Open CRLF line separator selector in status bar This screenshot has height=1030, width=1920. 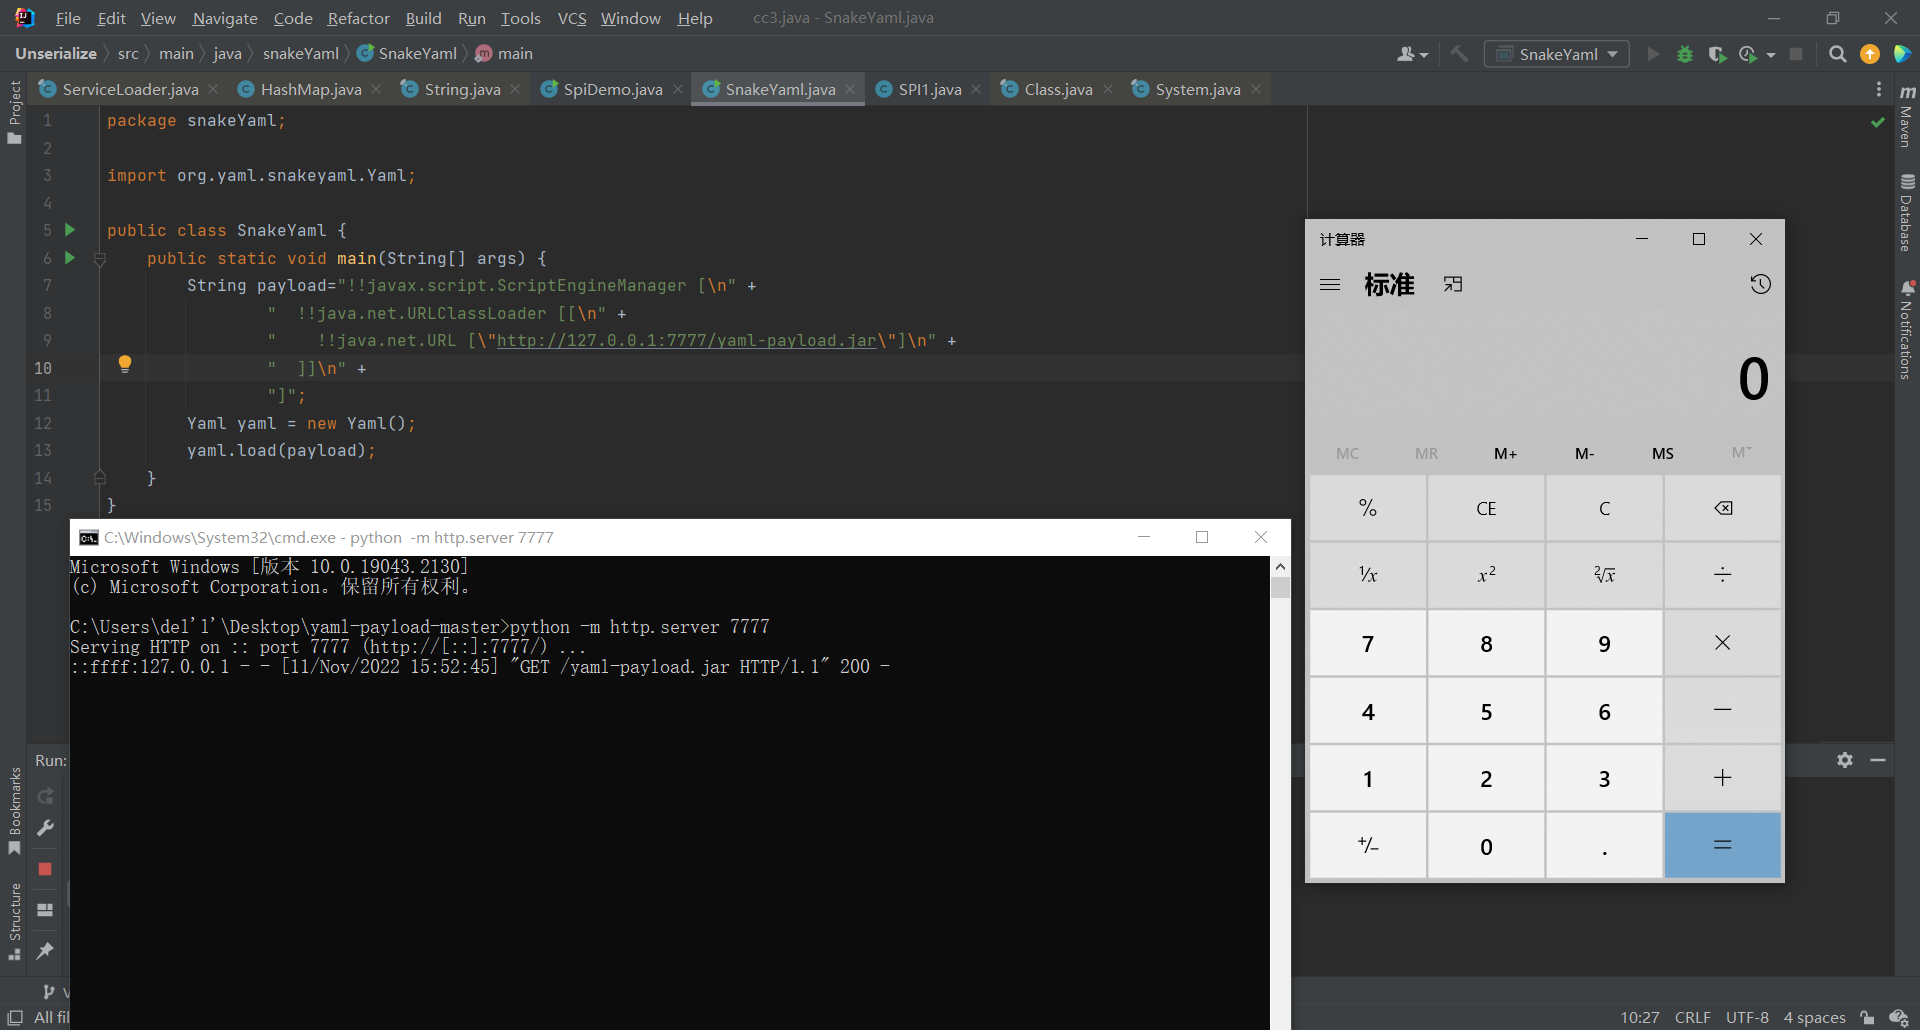click(x=1692, y=1017)
